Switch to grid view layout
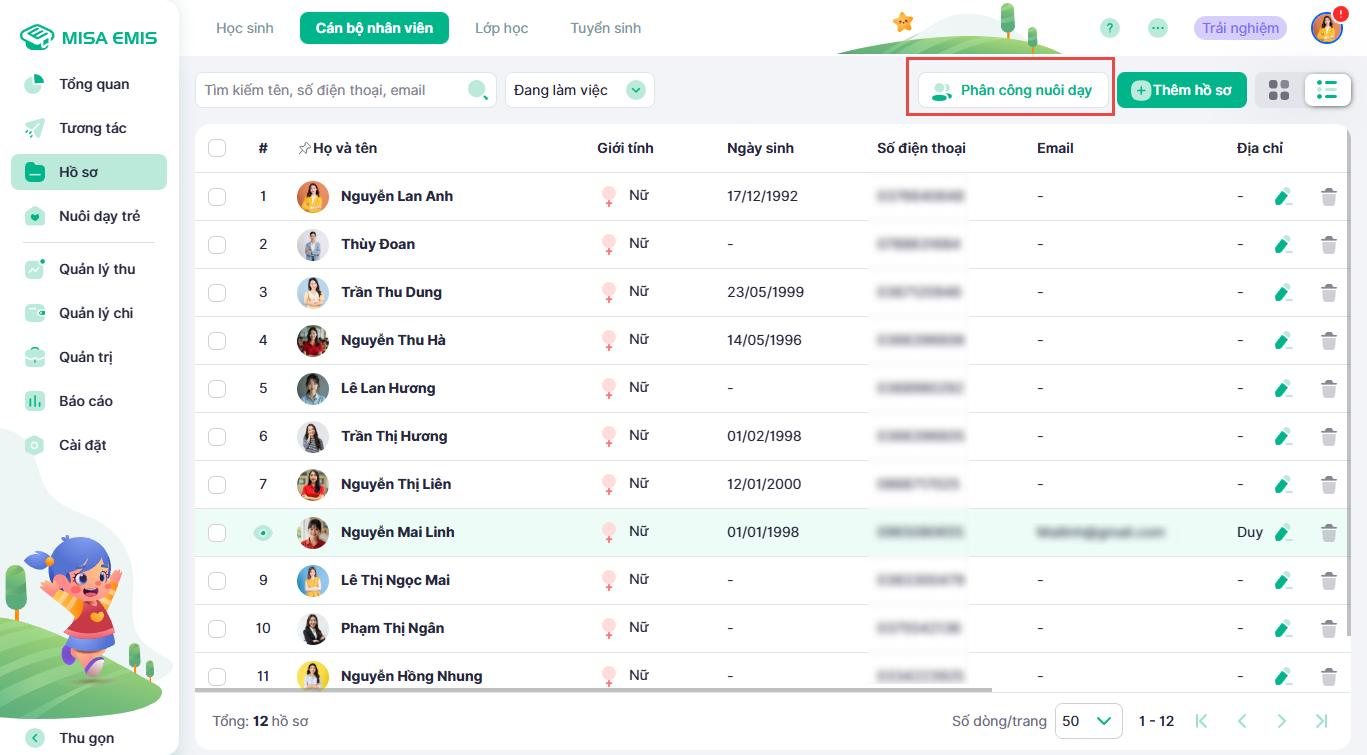The image size is (1367, 755). click(1279, 90)
